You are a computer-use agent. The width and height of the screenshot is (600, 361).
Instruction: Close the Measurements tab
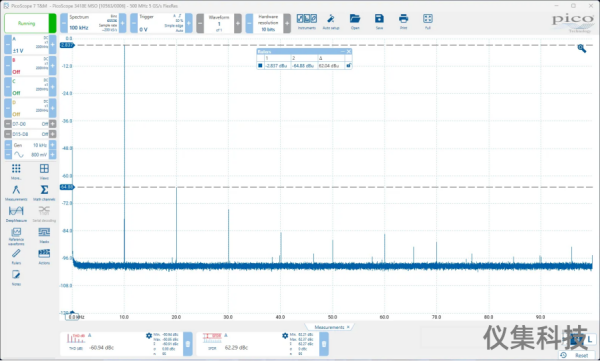point(348,327)
